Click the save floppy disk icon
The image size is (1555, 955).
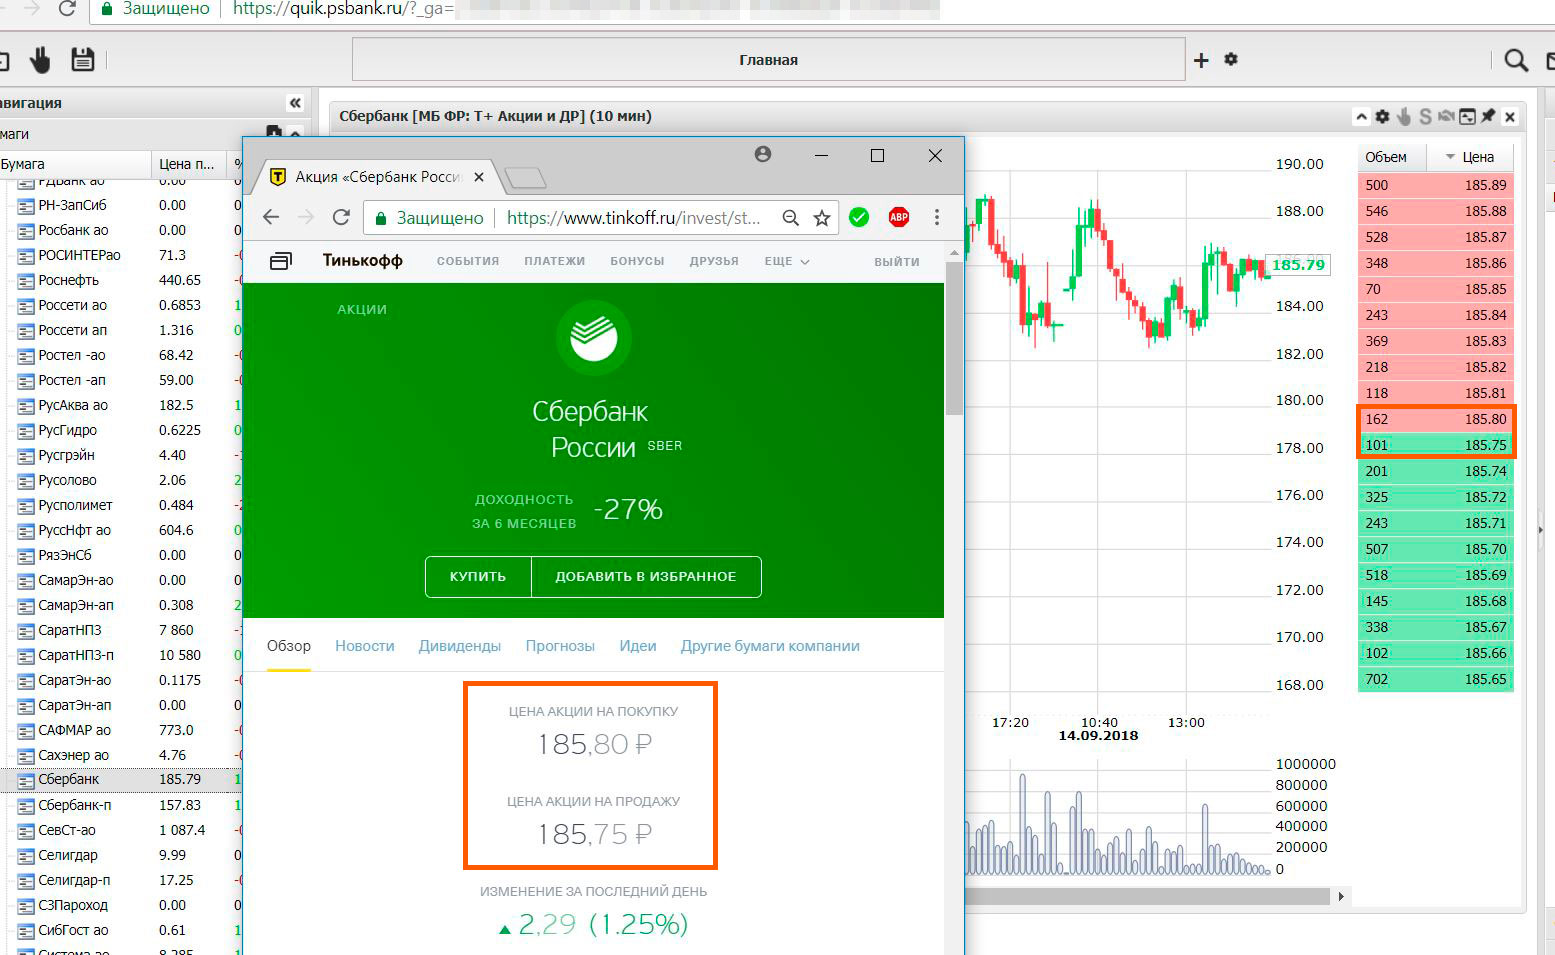[x=83, y=59]
